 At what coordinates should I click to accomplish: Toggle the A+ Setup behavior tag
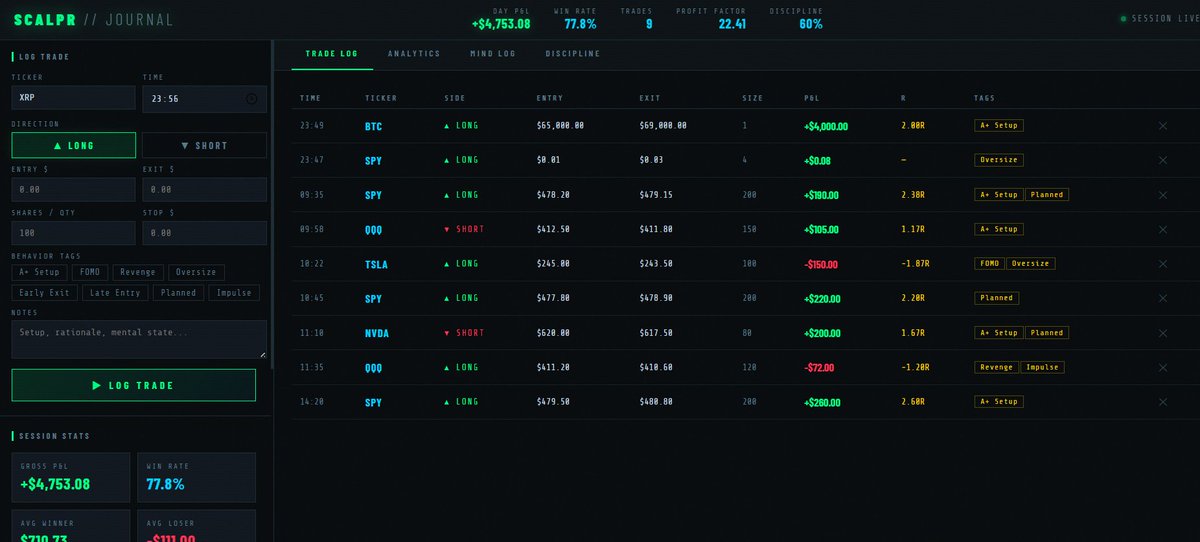40,272
